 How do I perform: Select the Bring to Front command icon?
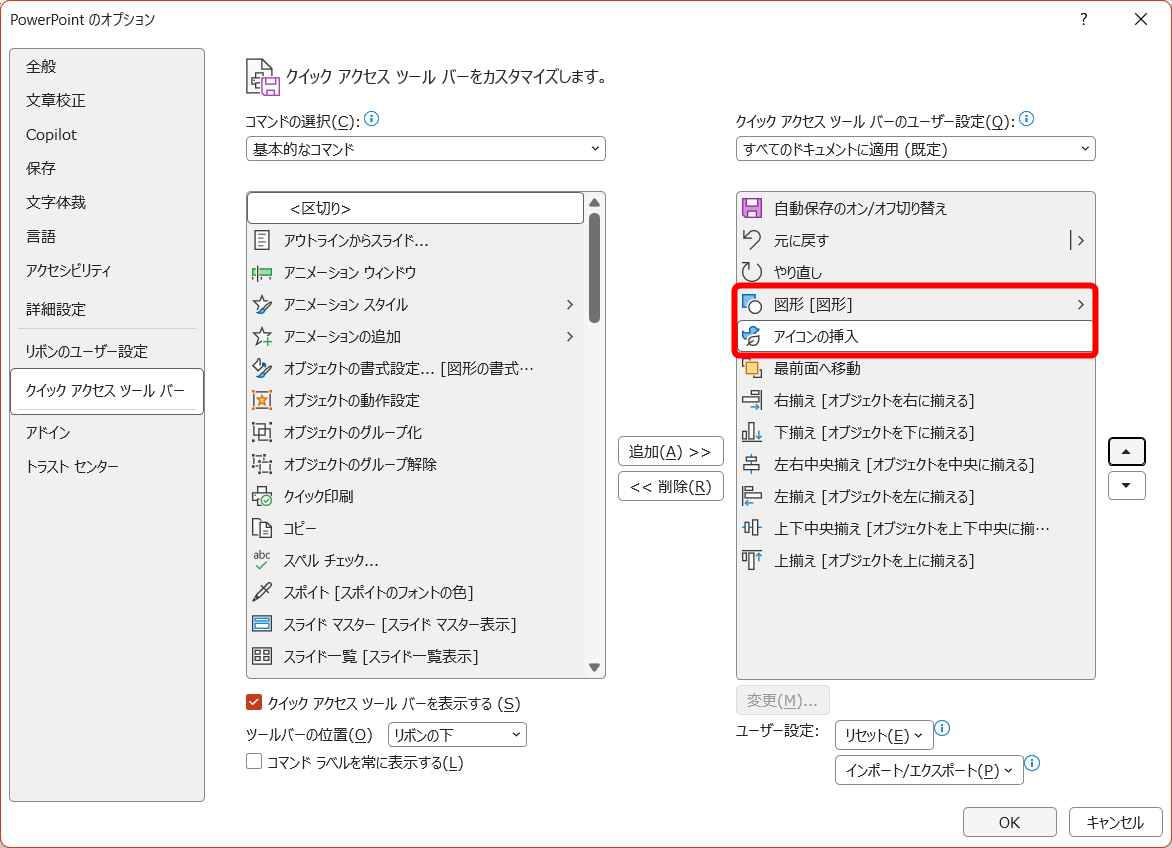tap(752, 368)
